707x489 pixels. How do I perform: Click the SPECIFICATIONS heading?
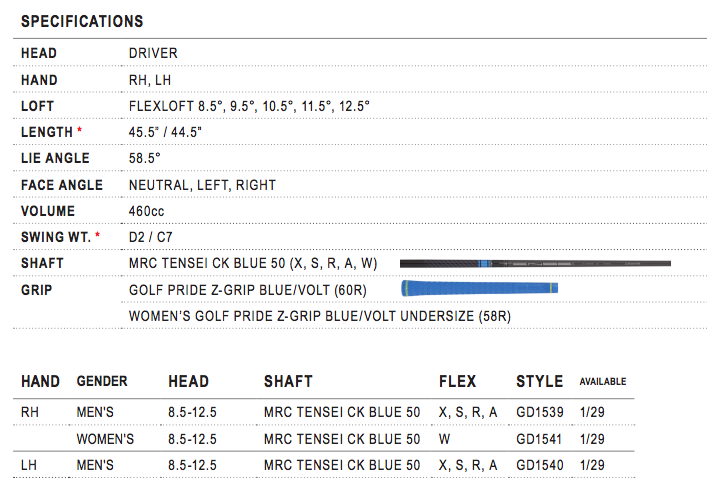click(x=82, y=21)
